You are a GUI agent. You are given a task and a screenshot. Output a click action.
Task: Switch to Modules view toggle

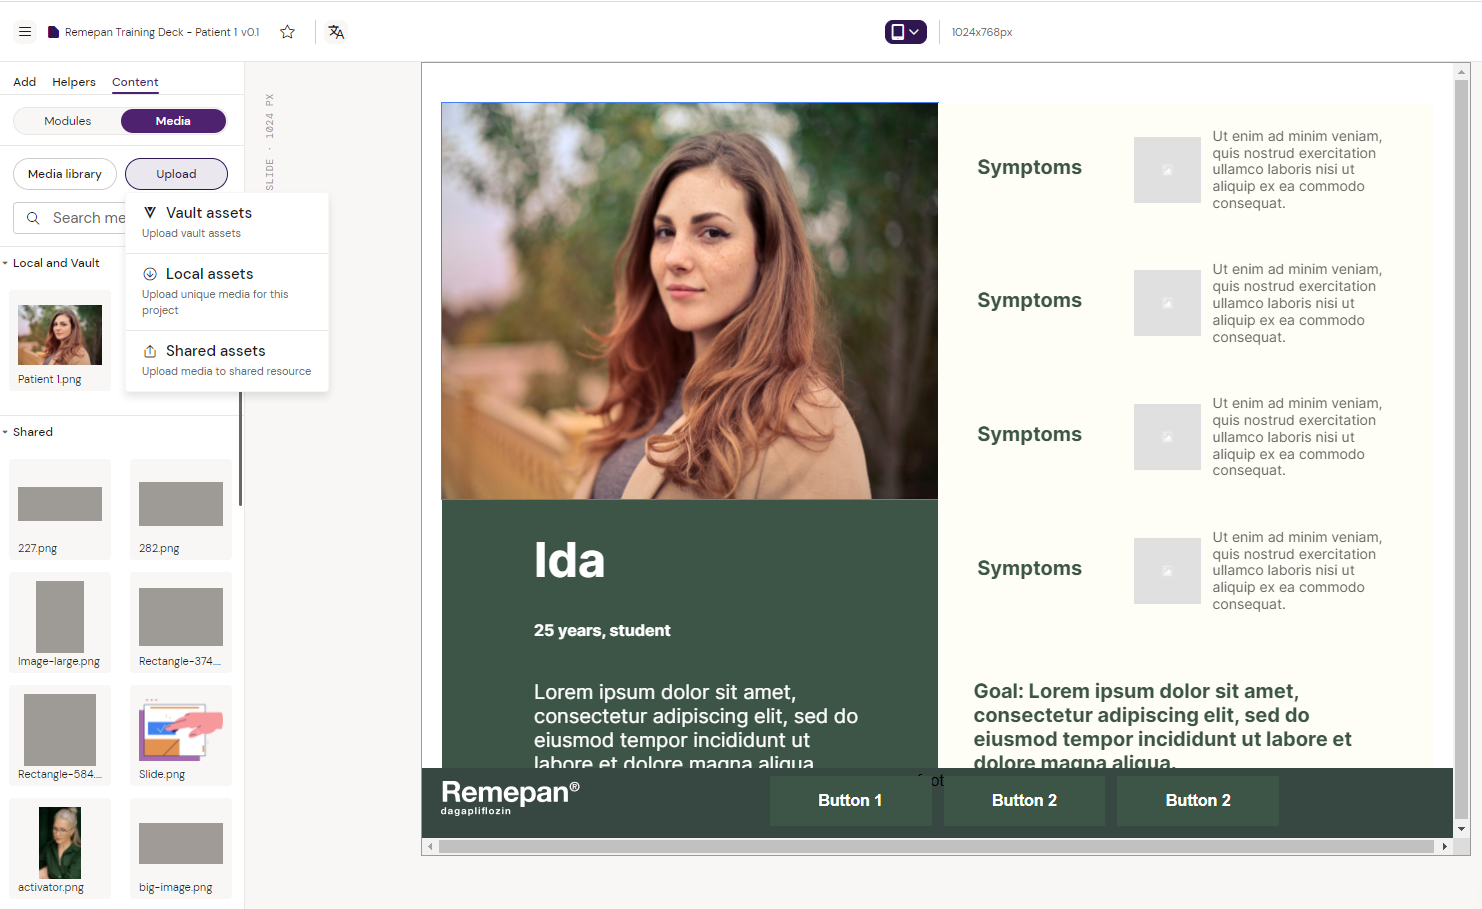pyautogui.click(x=68, y=121)
